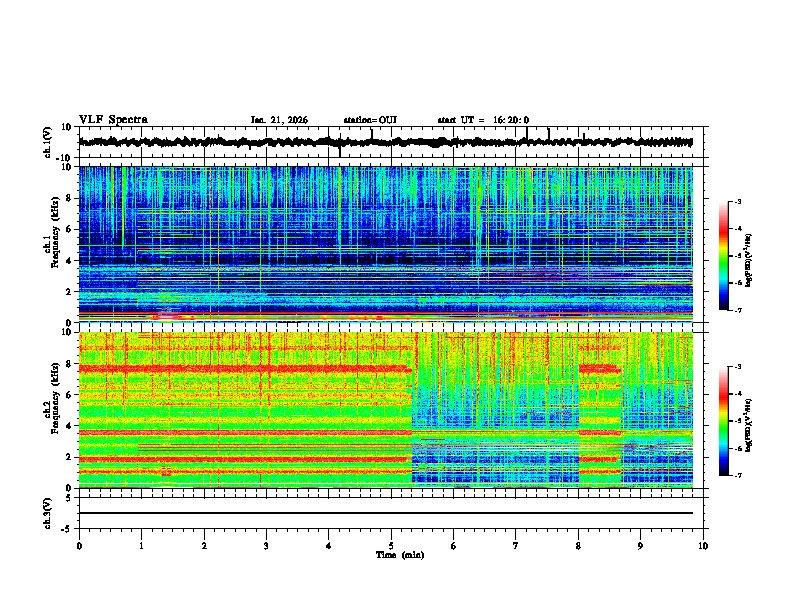Click the ch.2 spectrogram color scale bar
792x612 pixels.
tap(723, 421)
